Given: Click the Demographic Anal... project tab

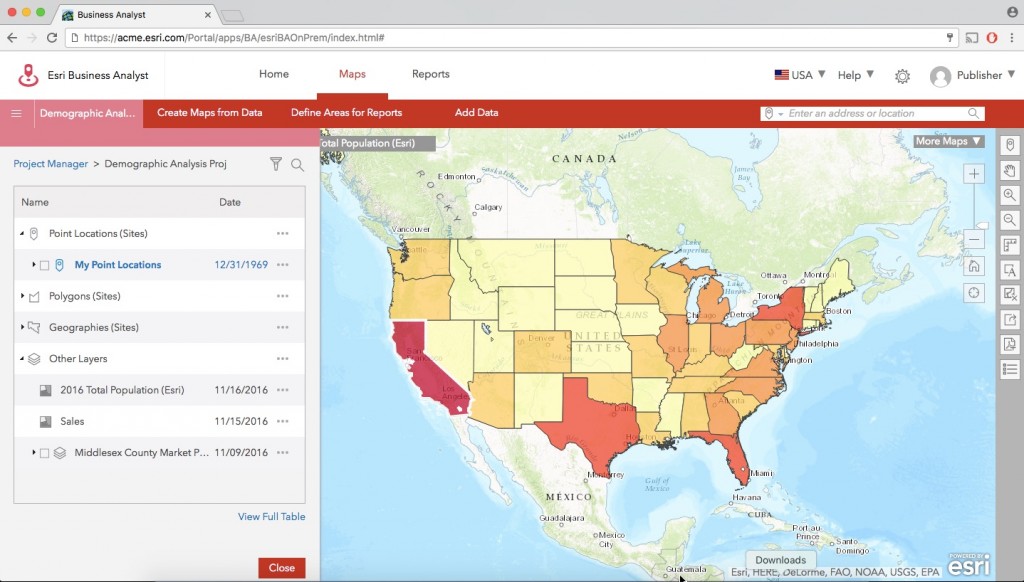Looking at the screenshot, I should (88, 113).
